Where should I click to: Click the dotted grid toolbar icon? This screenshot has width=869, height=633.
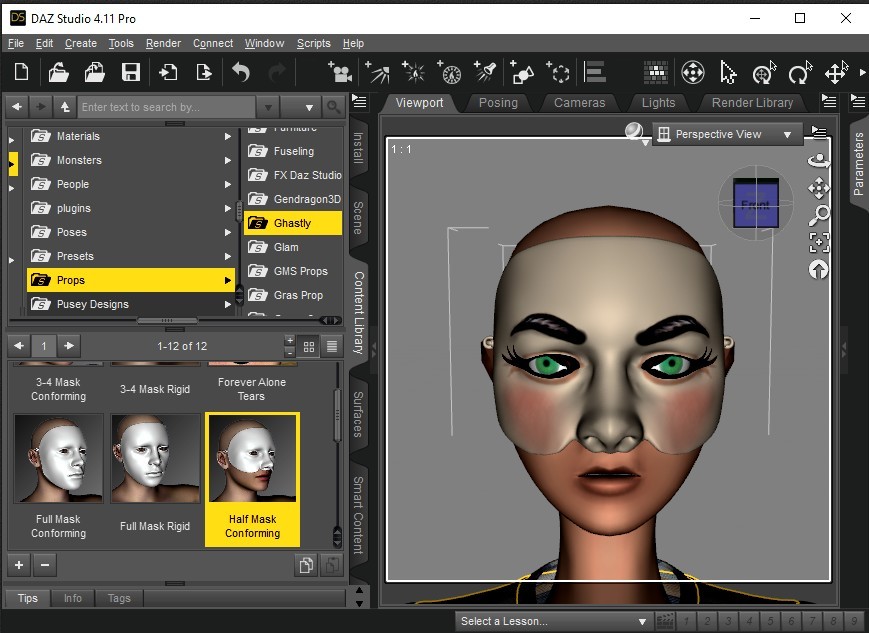(x=656, y=72)
